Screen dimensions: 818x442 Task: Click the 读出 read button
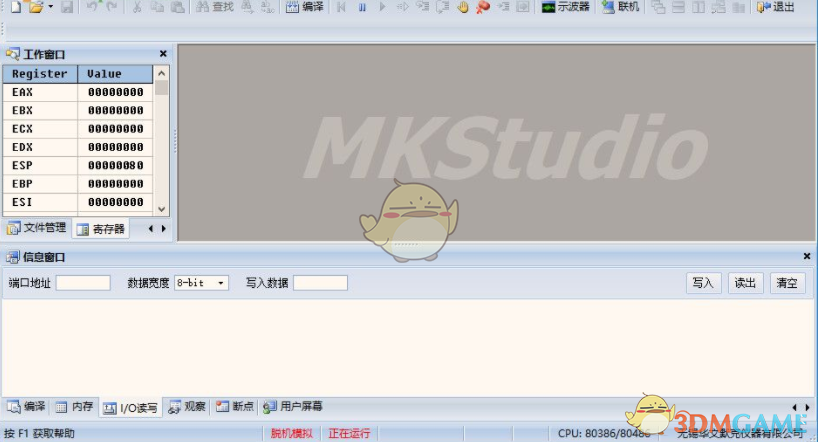click(745, 283)
